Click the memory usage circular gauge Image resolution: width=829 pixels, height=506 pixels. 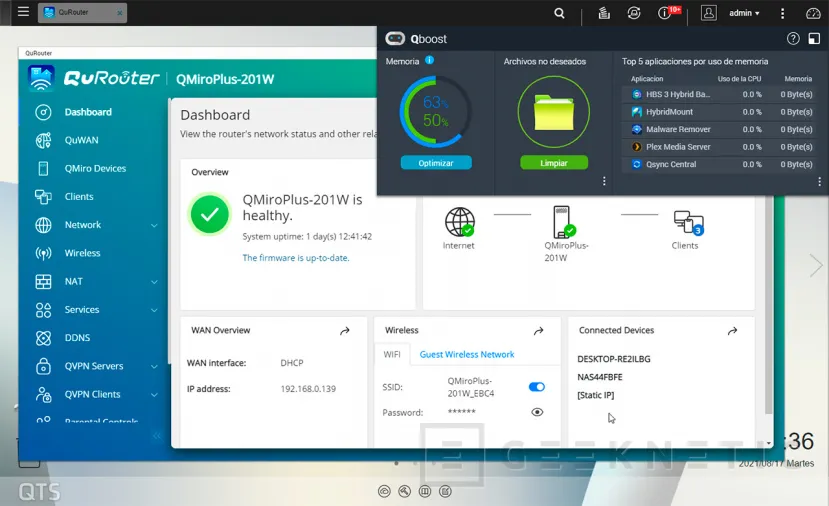pos(435,112)
